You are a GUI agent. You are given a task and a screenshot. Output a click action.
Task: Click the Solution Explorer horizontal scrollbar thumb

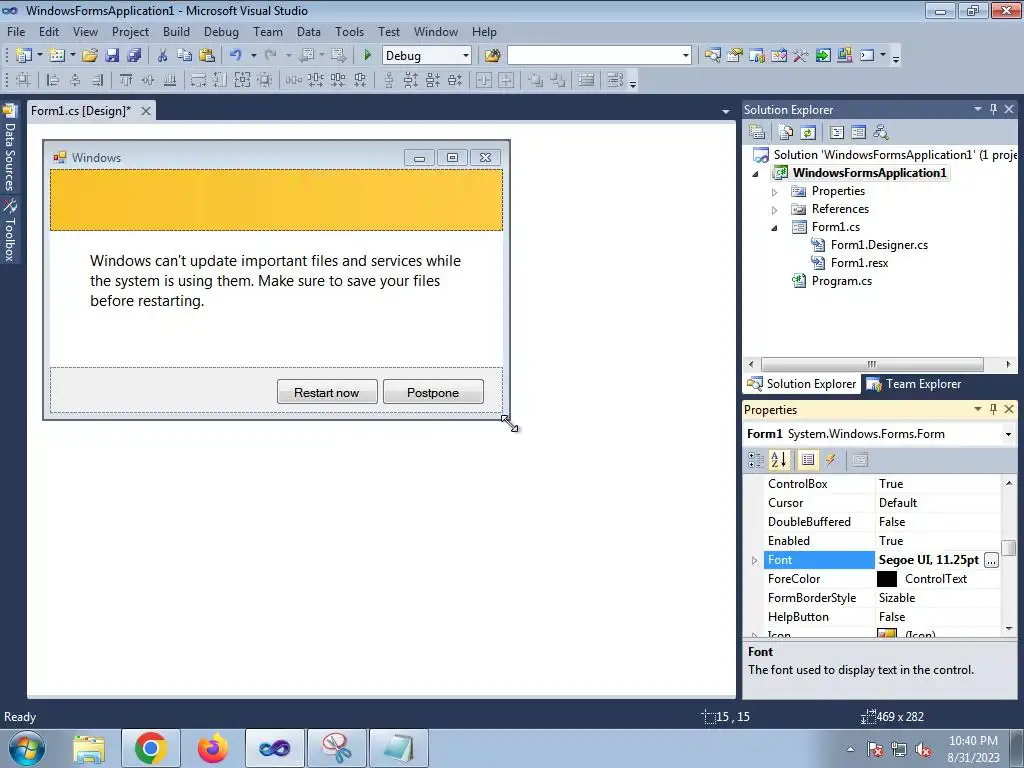coord(872,364)
